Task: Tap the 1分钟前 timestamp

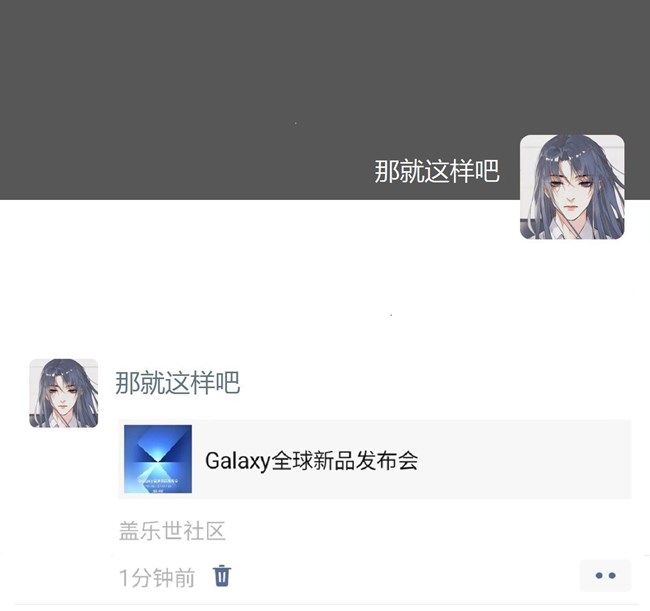Action: coord(157,578)
